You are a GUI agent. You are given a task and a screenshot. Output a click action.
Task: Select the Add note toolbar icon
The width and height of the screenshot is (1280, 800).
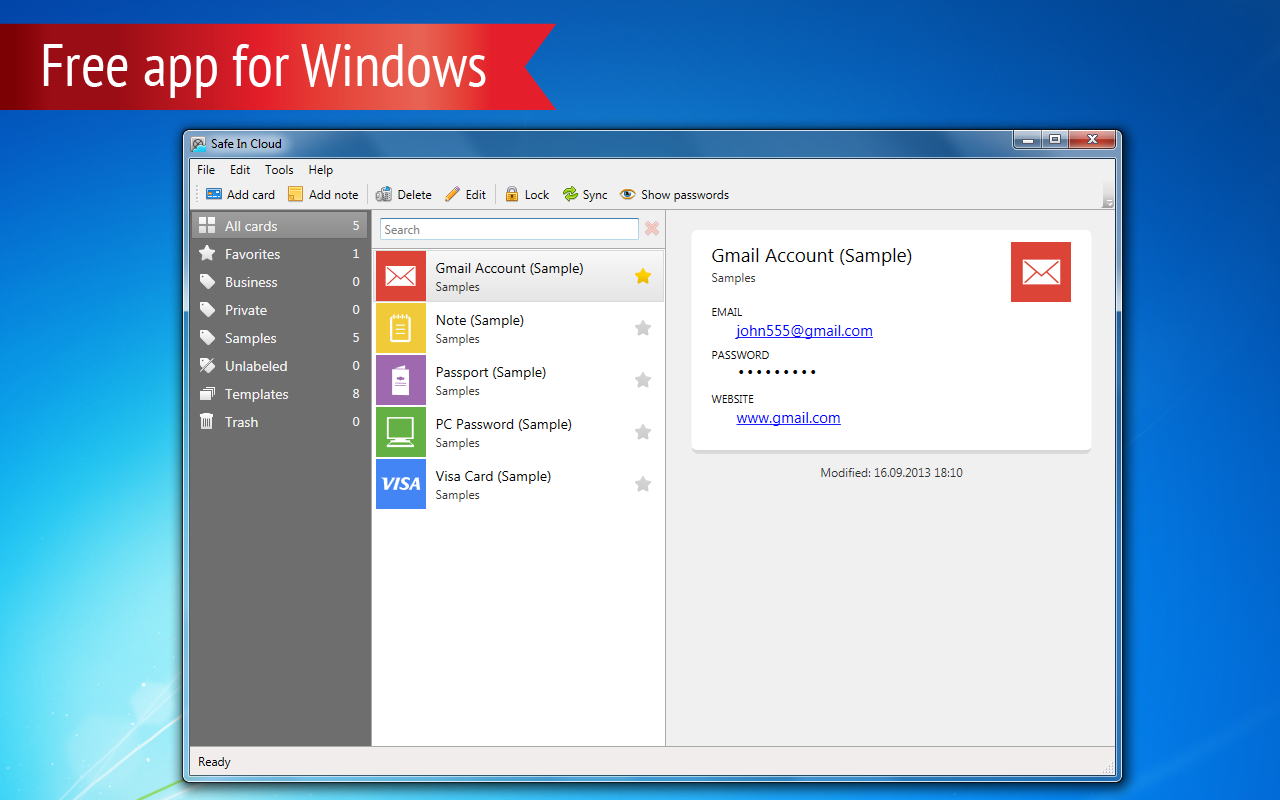click(295, 194)
